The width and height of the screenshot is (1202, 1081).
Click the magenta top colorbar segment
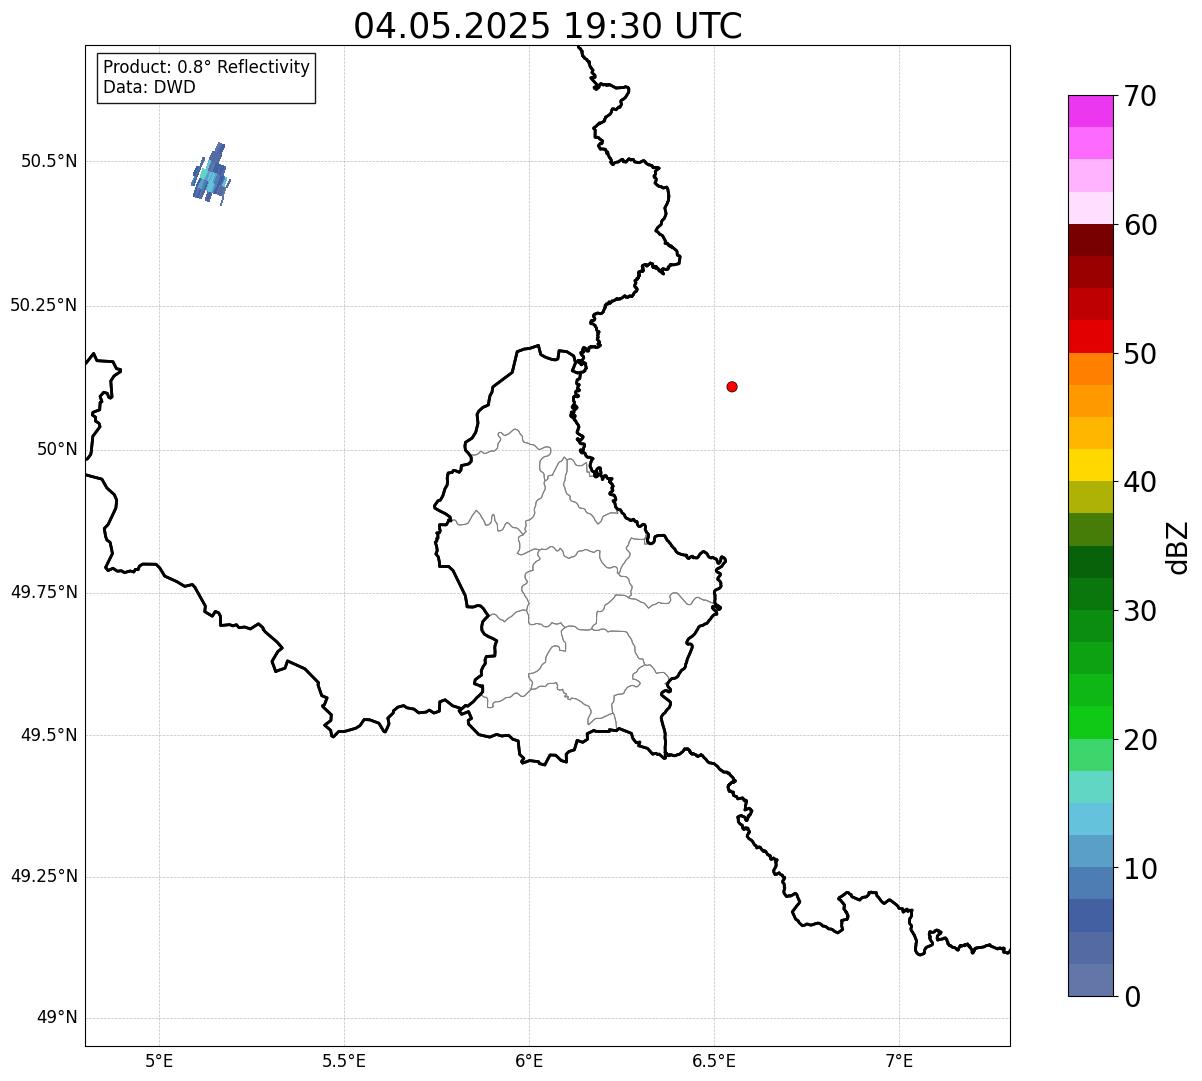tap(1090, 111)
